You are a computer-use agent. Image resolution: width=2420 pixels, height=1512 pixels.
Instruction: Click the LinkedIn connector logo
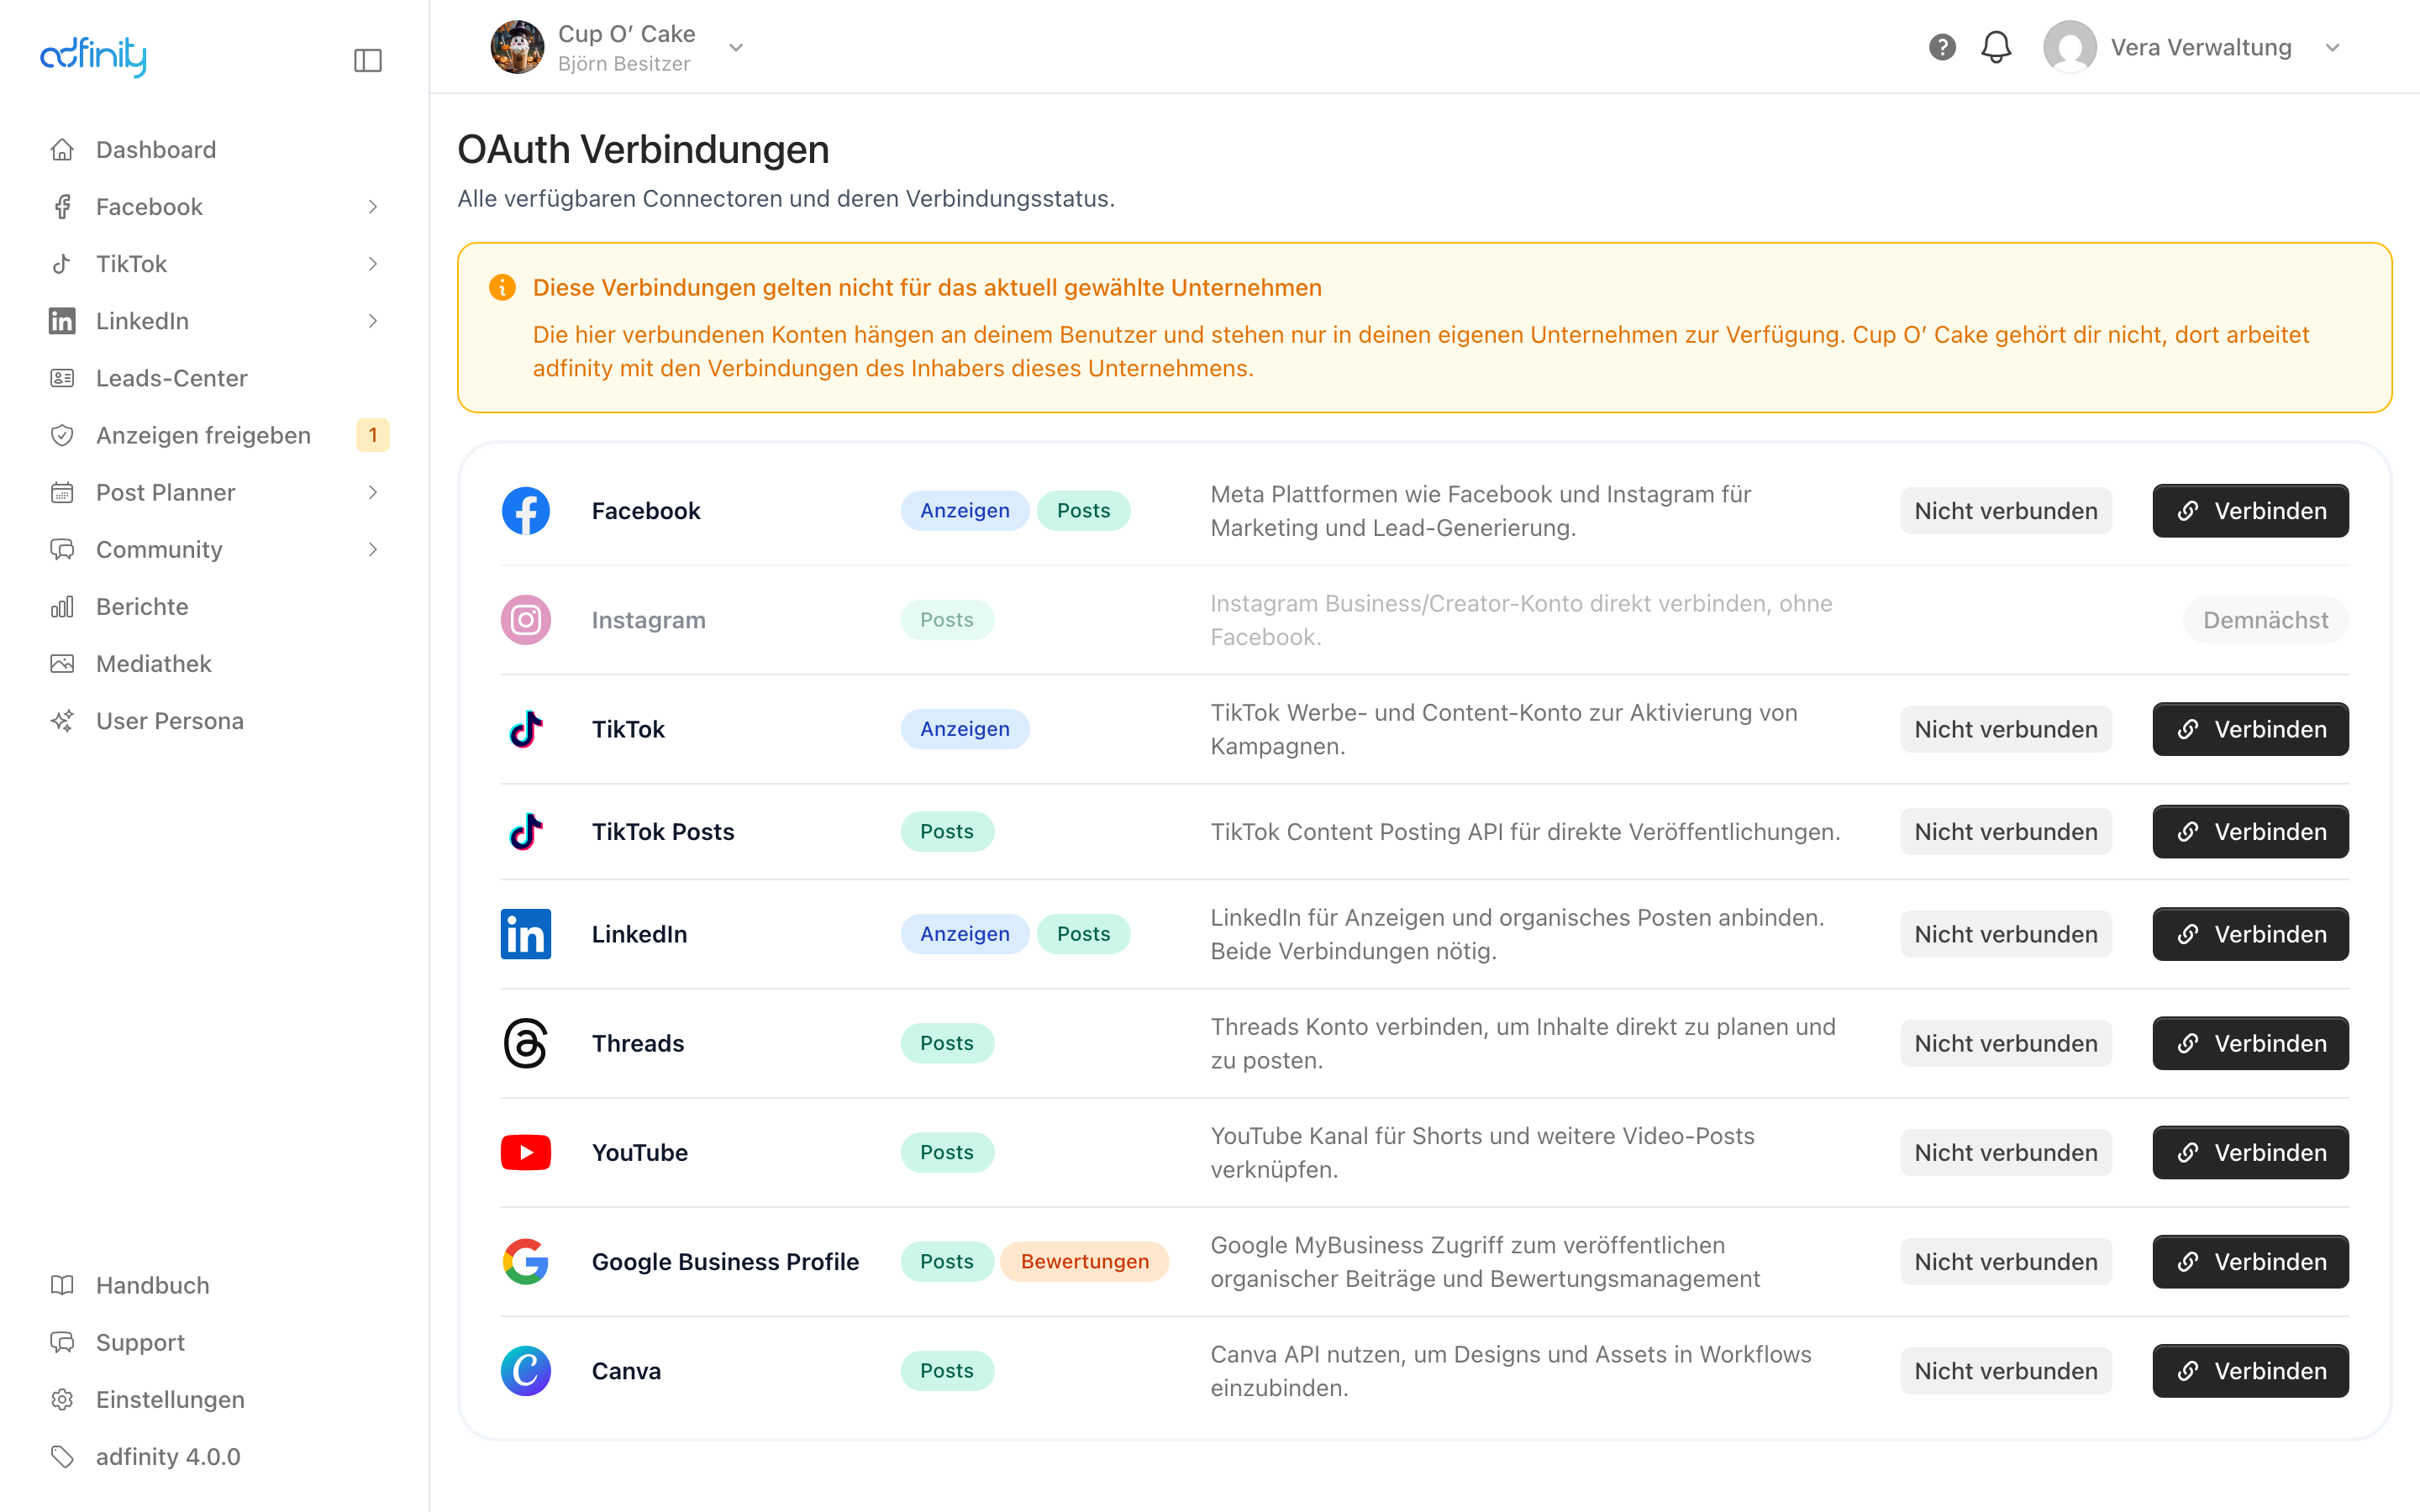pyautogui.click(x=526, y=934)
